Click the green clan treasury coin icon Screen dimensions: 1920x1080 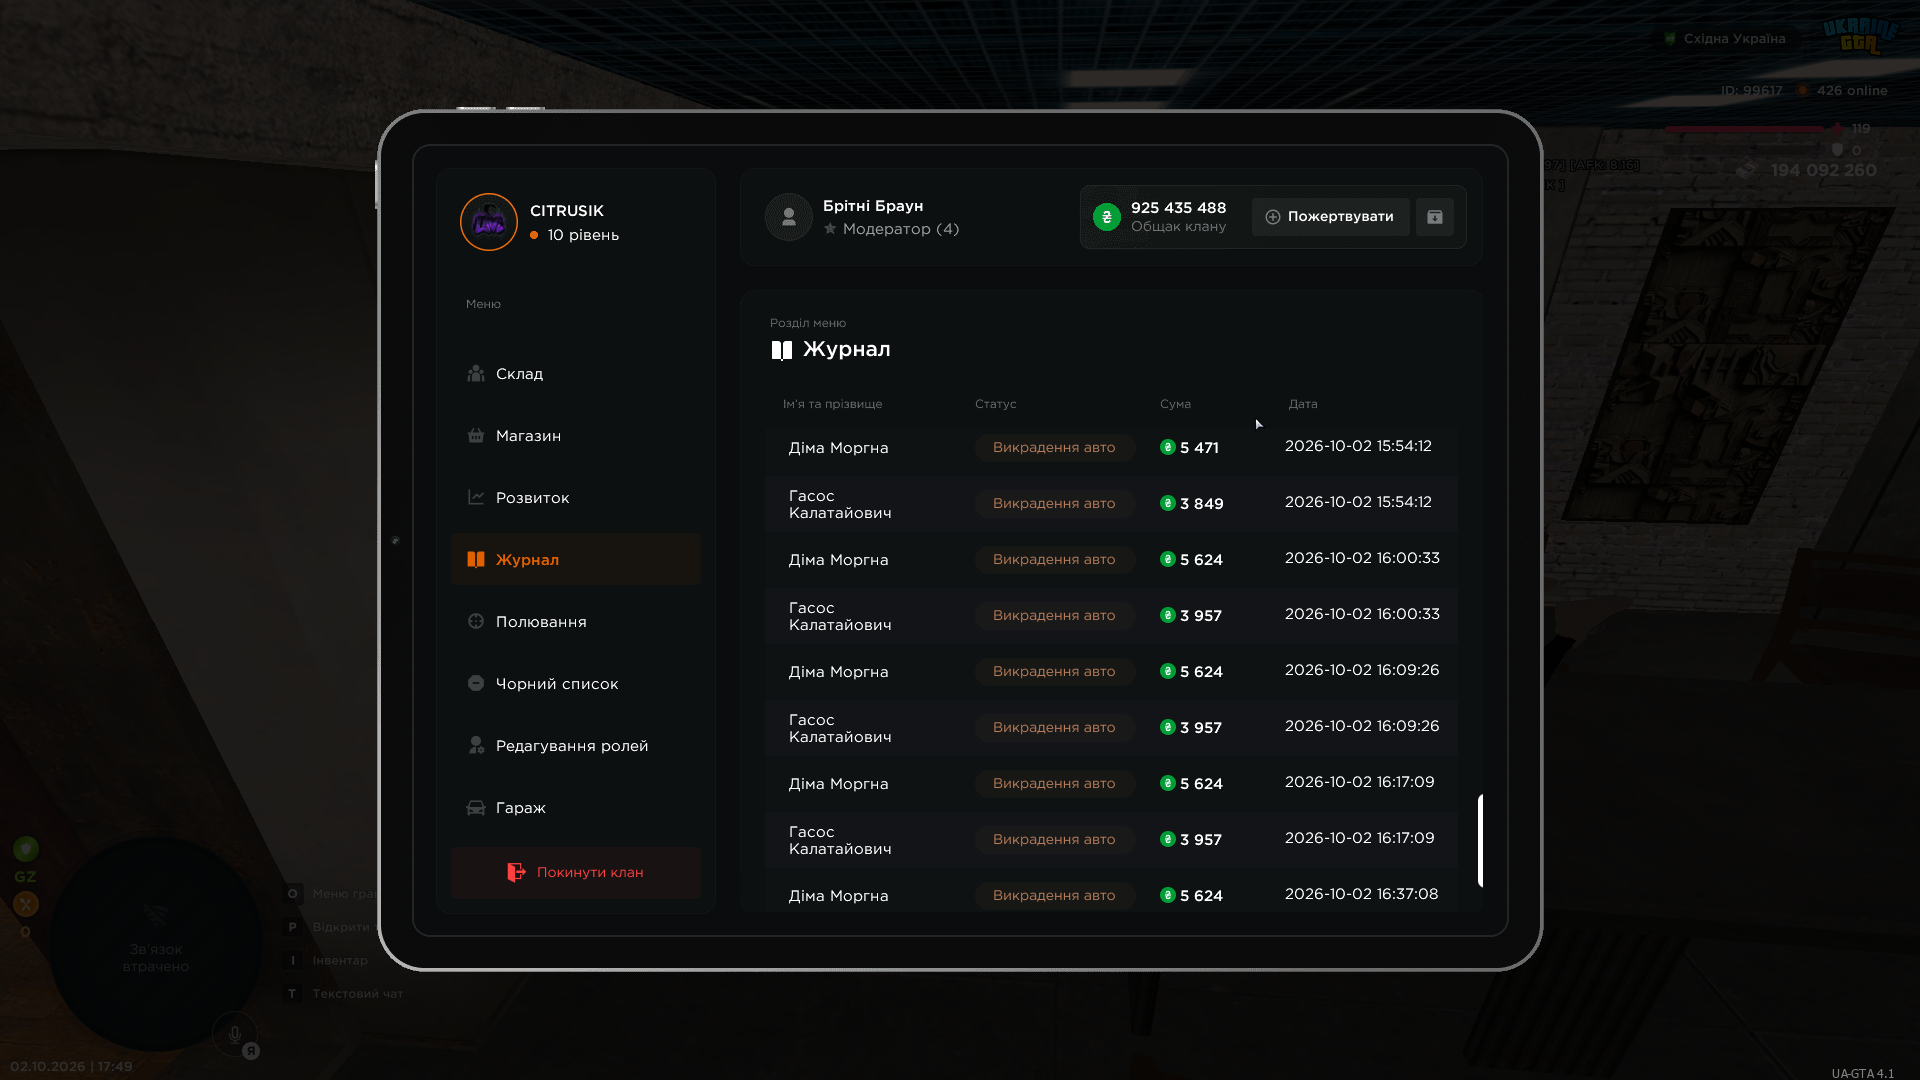(x=1107, y=217)
